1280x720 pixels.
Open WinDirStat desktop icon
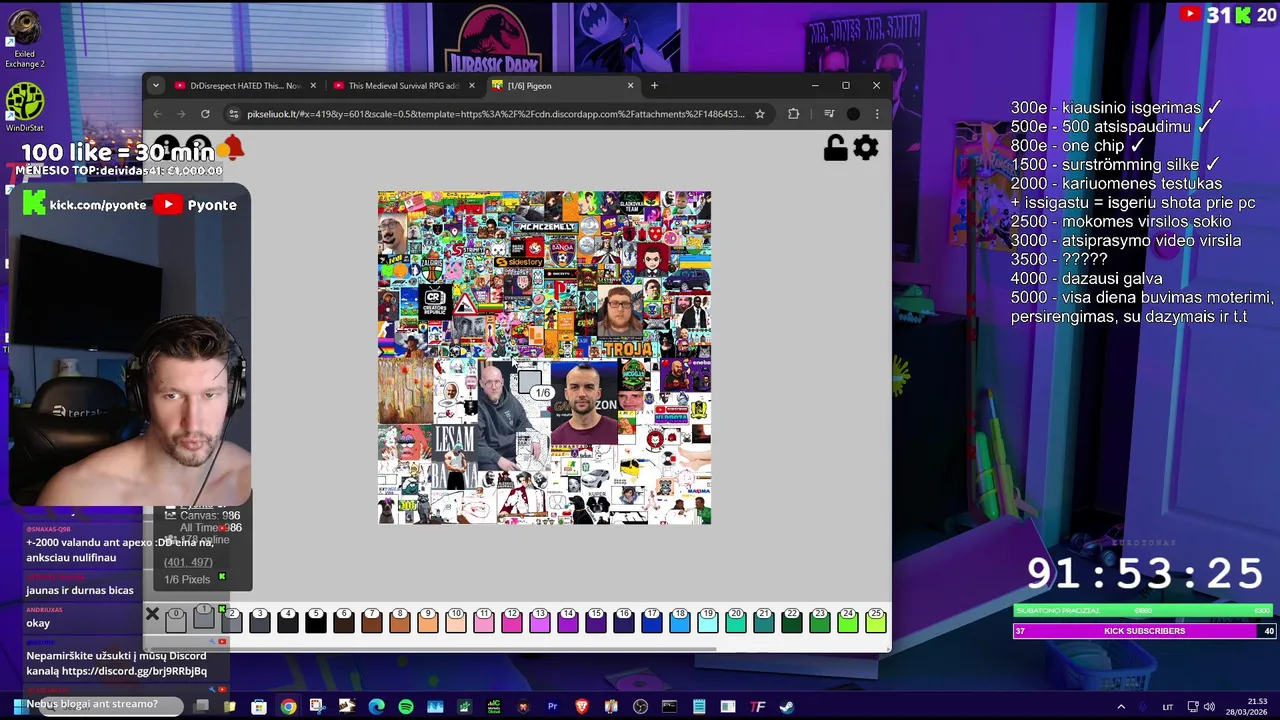point(25,108)
